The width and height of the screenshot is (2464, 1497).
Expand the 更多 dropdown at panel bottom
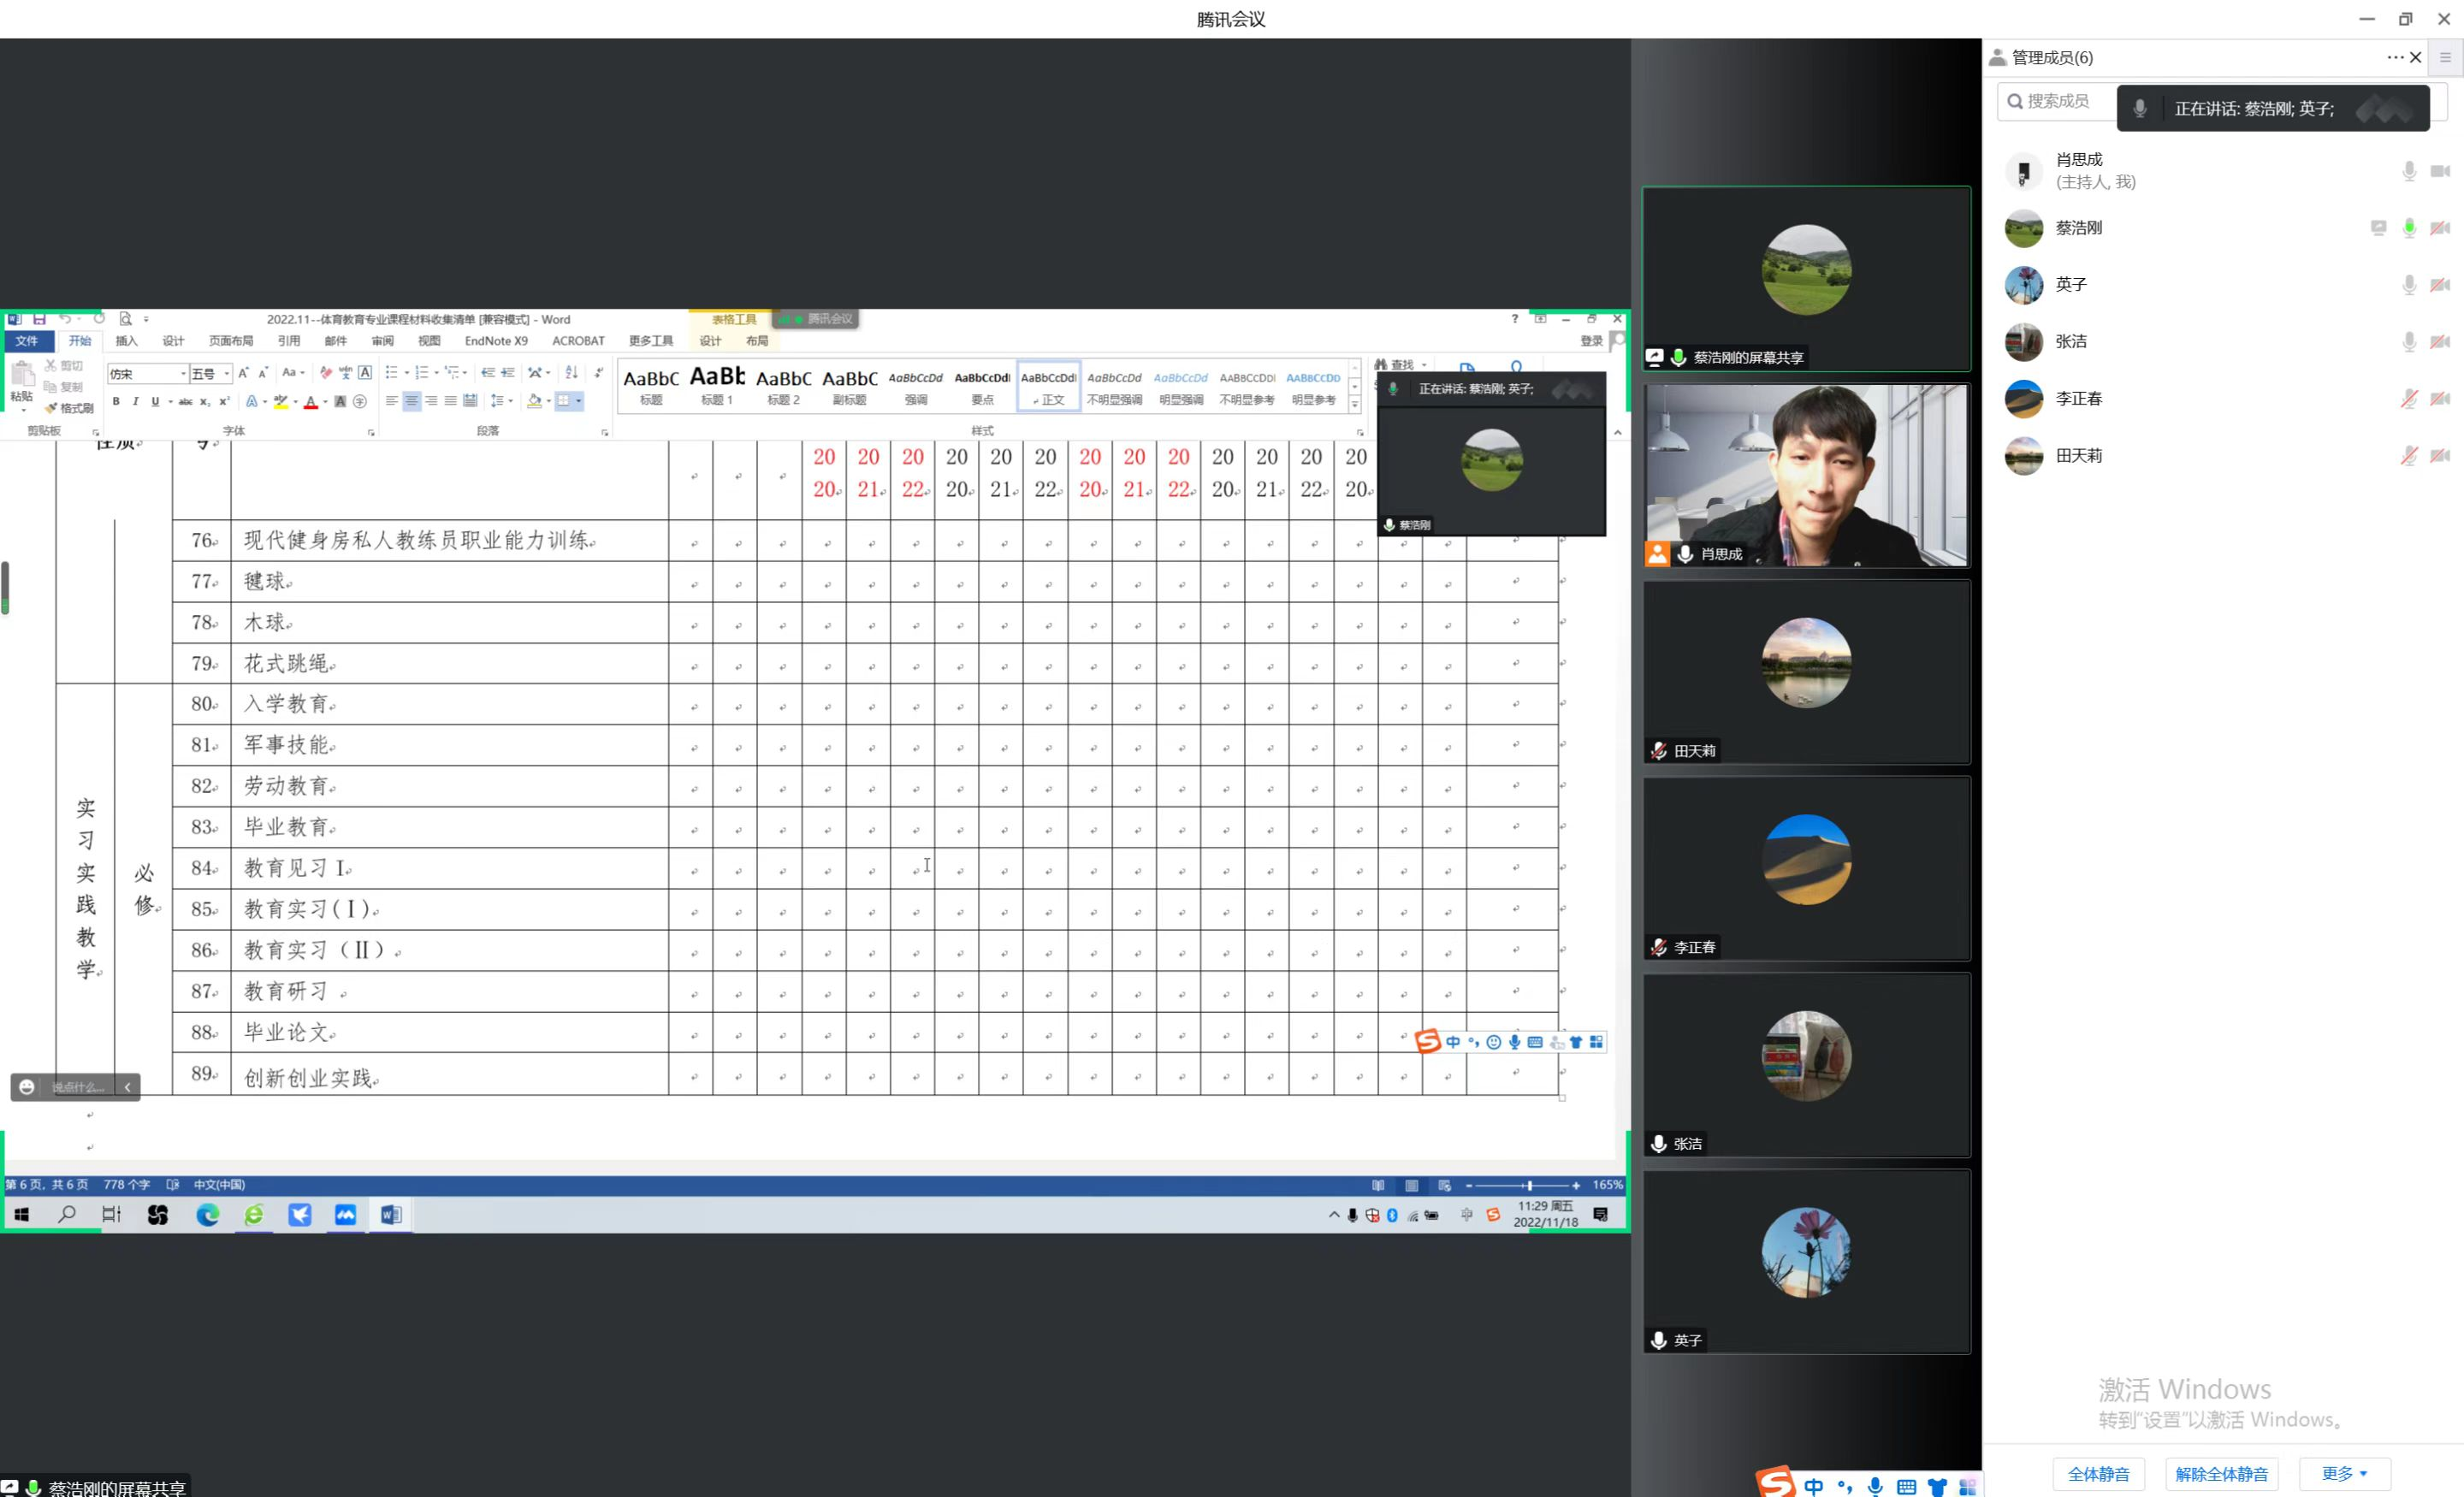point(2344,1473)
